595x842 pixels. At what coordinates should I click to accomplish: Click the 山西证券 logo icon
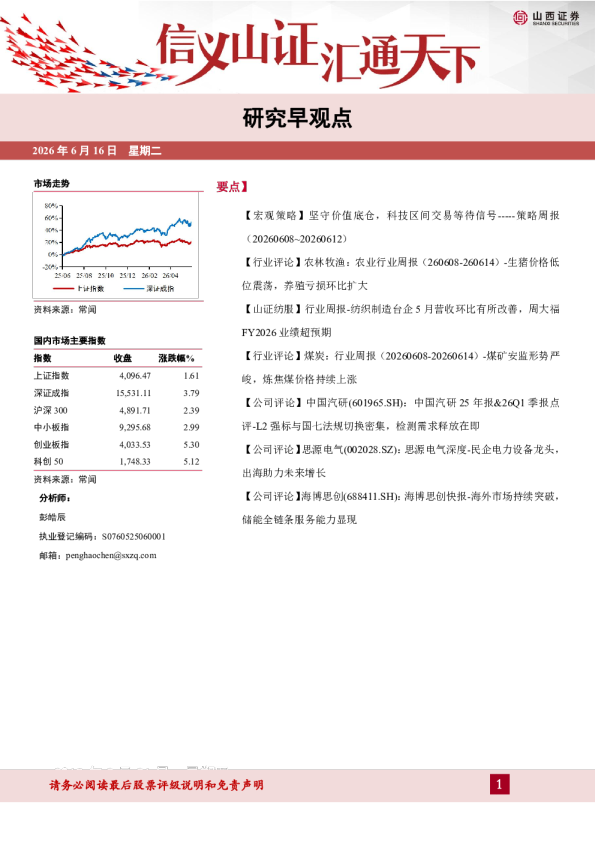click(520, 18)
